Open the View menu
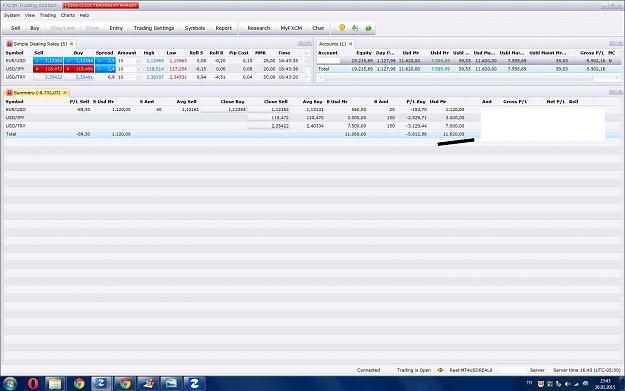 click(x=30, y=15)
